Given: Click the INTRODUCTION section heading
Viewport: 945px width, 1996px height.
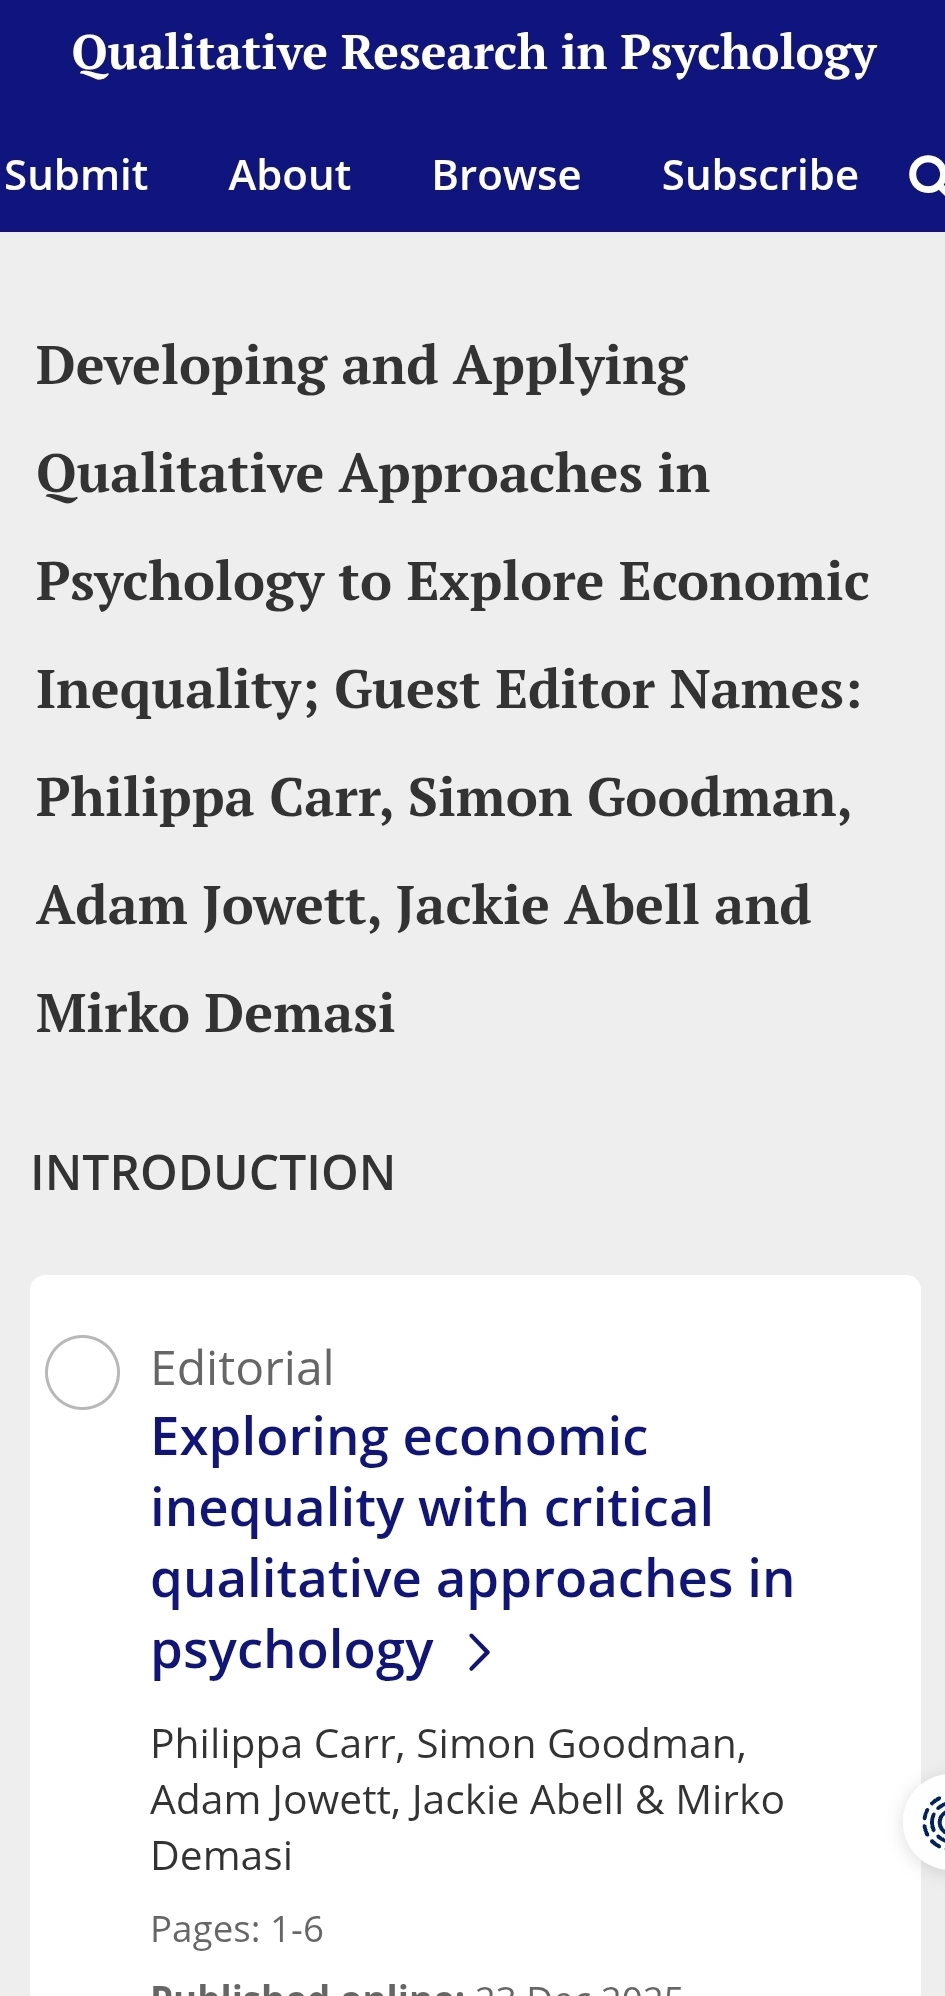Looking at the screenshot, I should tap(213, 1173).
